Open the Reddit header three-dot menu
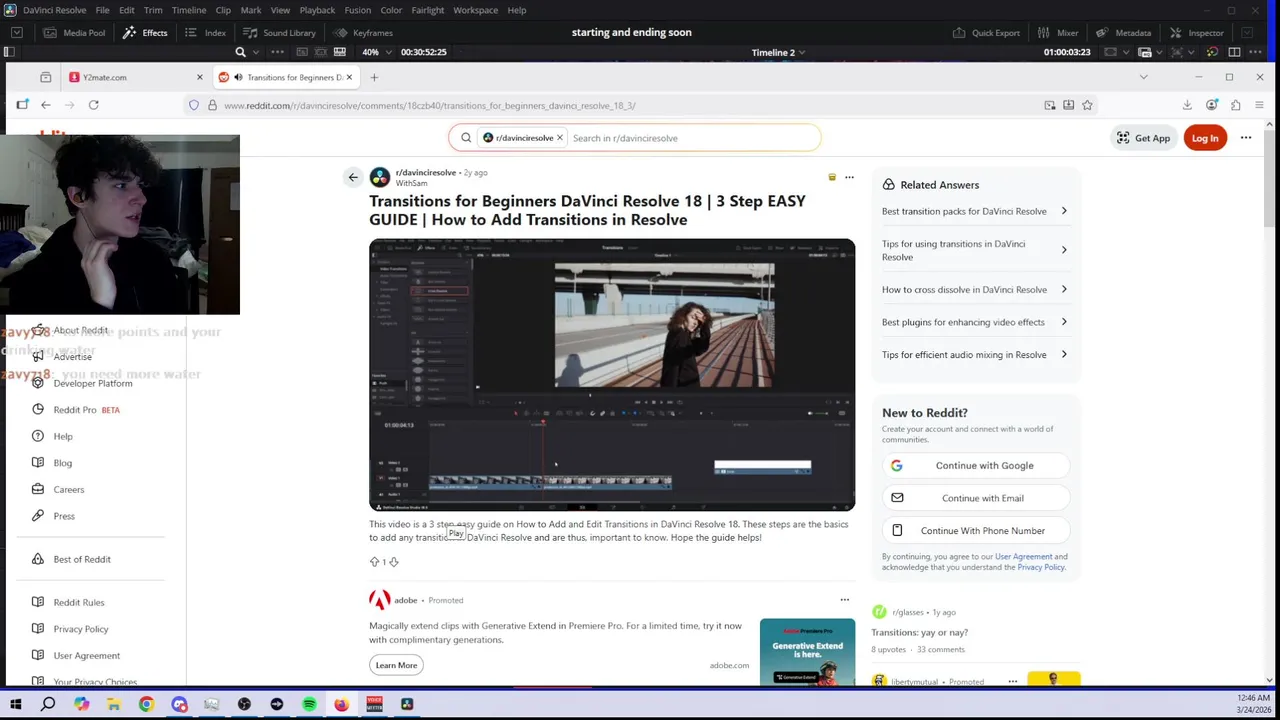Image resolution: width=1280 pixels, height=720 pixels. click(x=1245, y=138)
